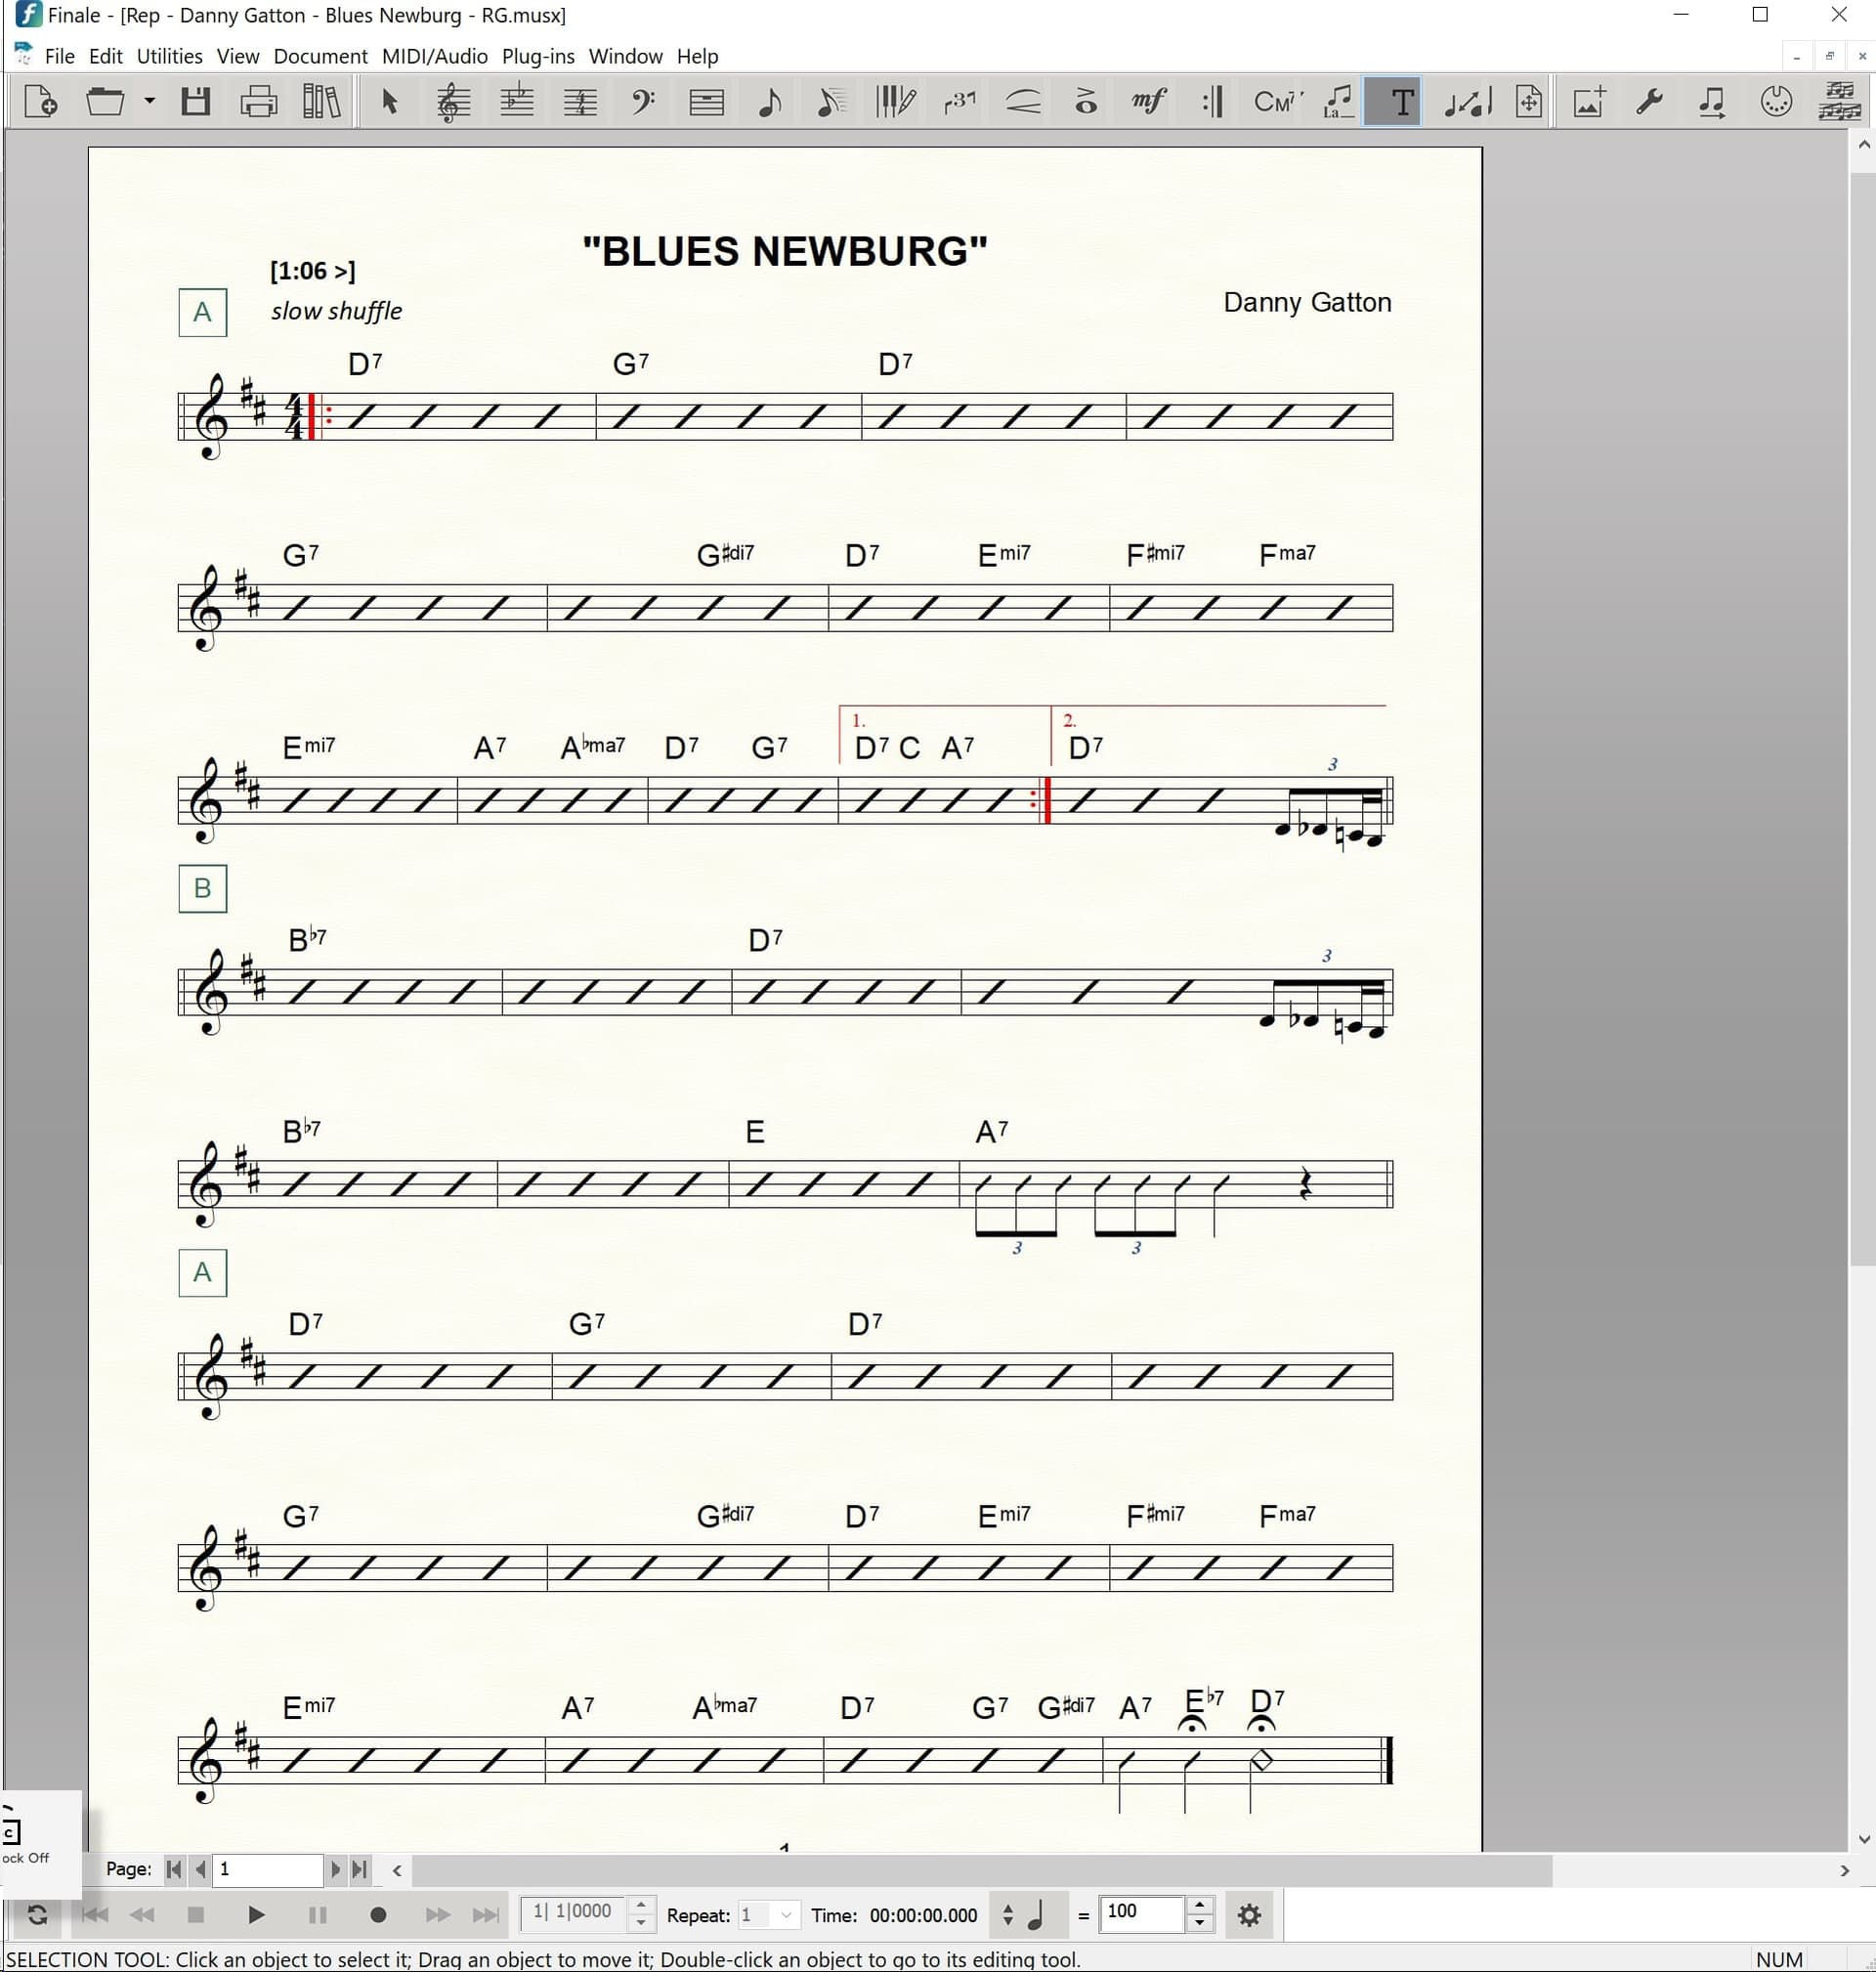Create a new document with the New icon
The height and width of the screenshot is (1972, 1876).
(41, 102)
